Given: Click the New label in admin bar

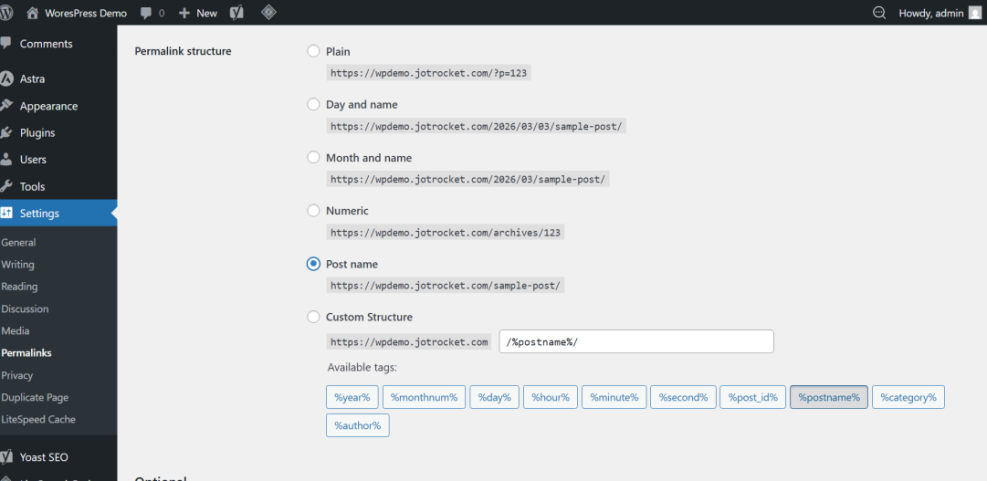Looking at the screenshot, I should (x=206, y=13).
